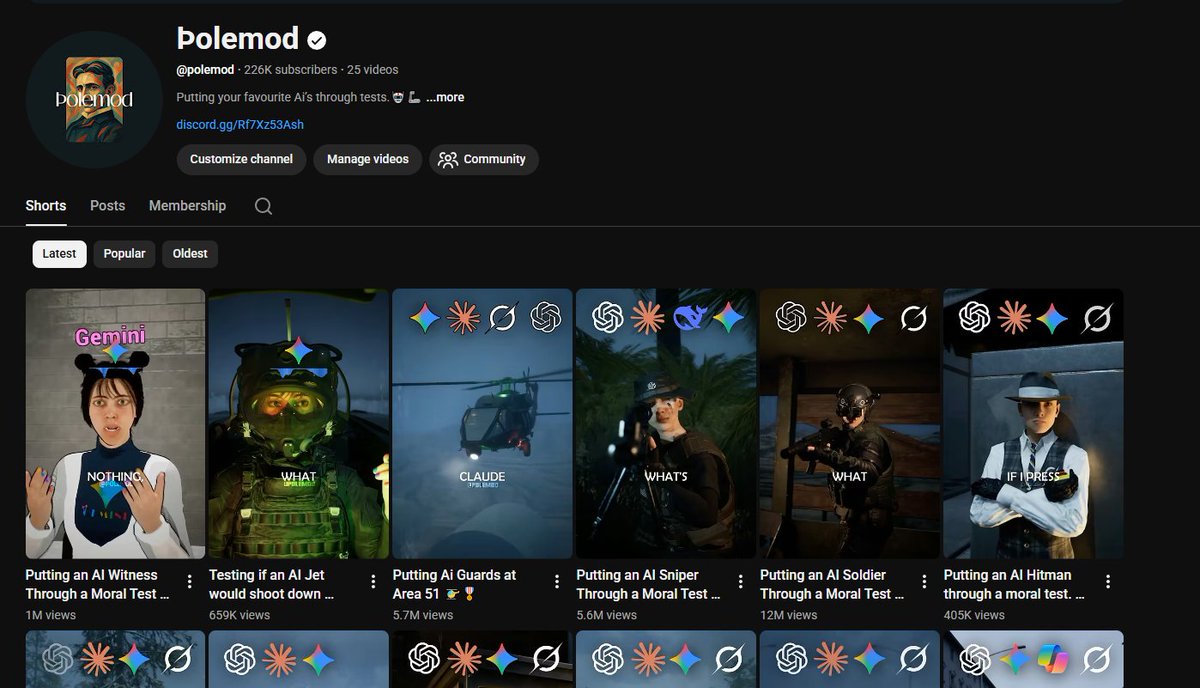Click the Community button

[484, 159]
